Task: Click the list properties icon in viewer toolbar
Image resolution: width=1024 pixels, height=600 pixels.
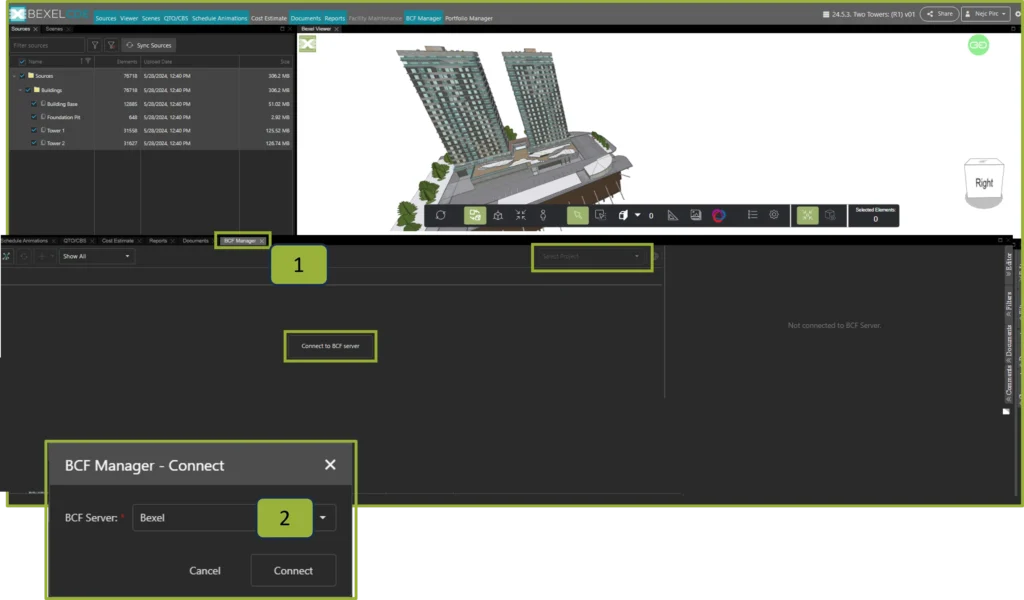Action: click(752, 215)
